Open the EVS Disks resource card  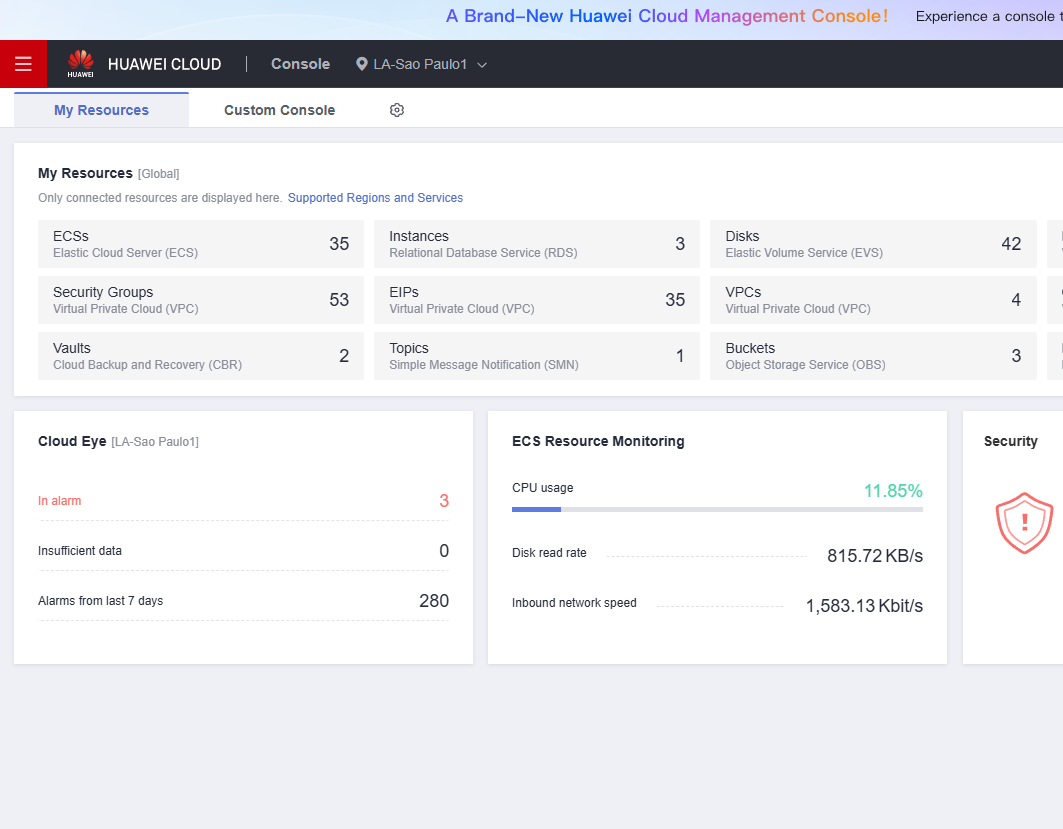[x=873, y=244]
